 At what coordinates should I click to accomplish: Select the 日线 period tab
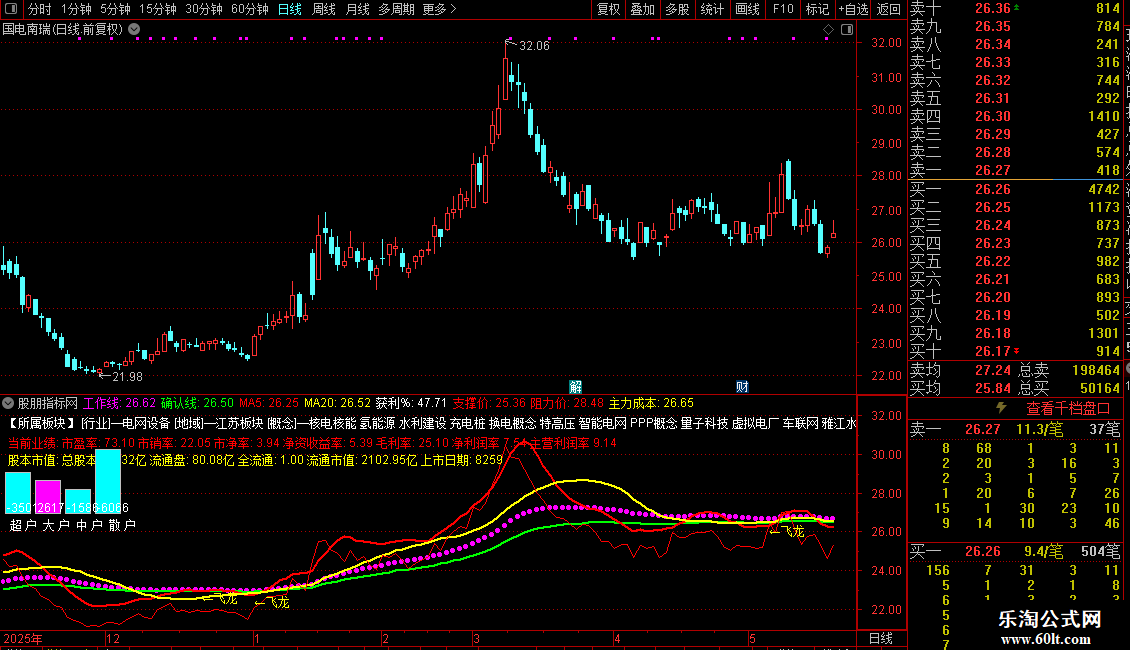[290, 9]
